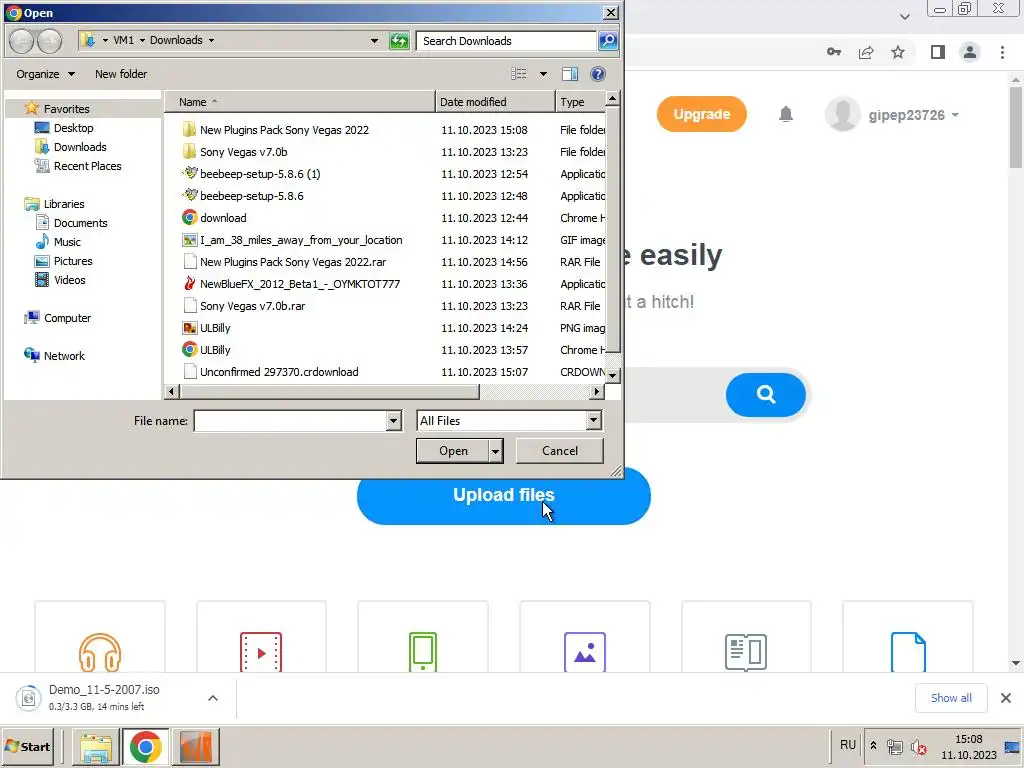Open All Files type filter dropdown

click(593, 421)
